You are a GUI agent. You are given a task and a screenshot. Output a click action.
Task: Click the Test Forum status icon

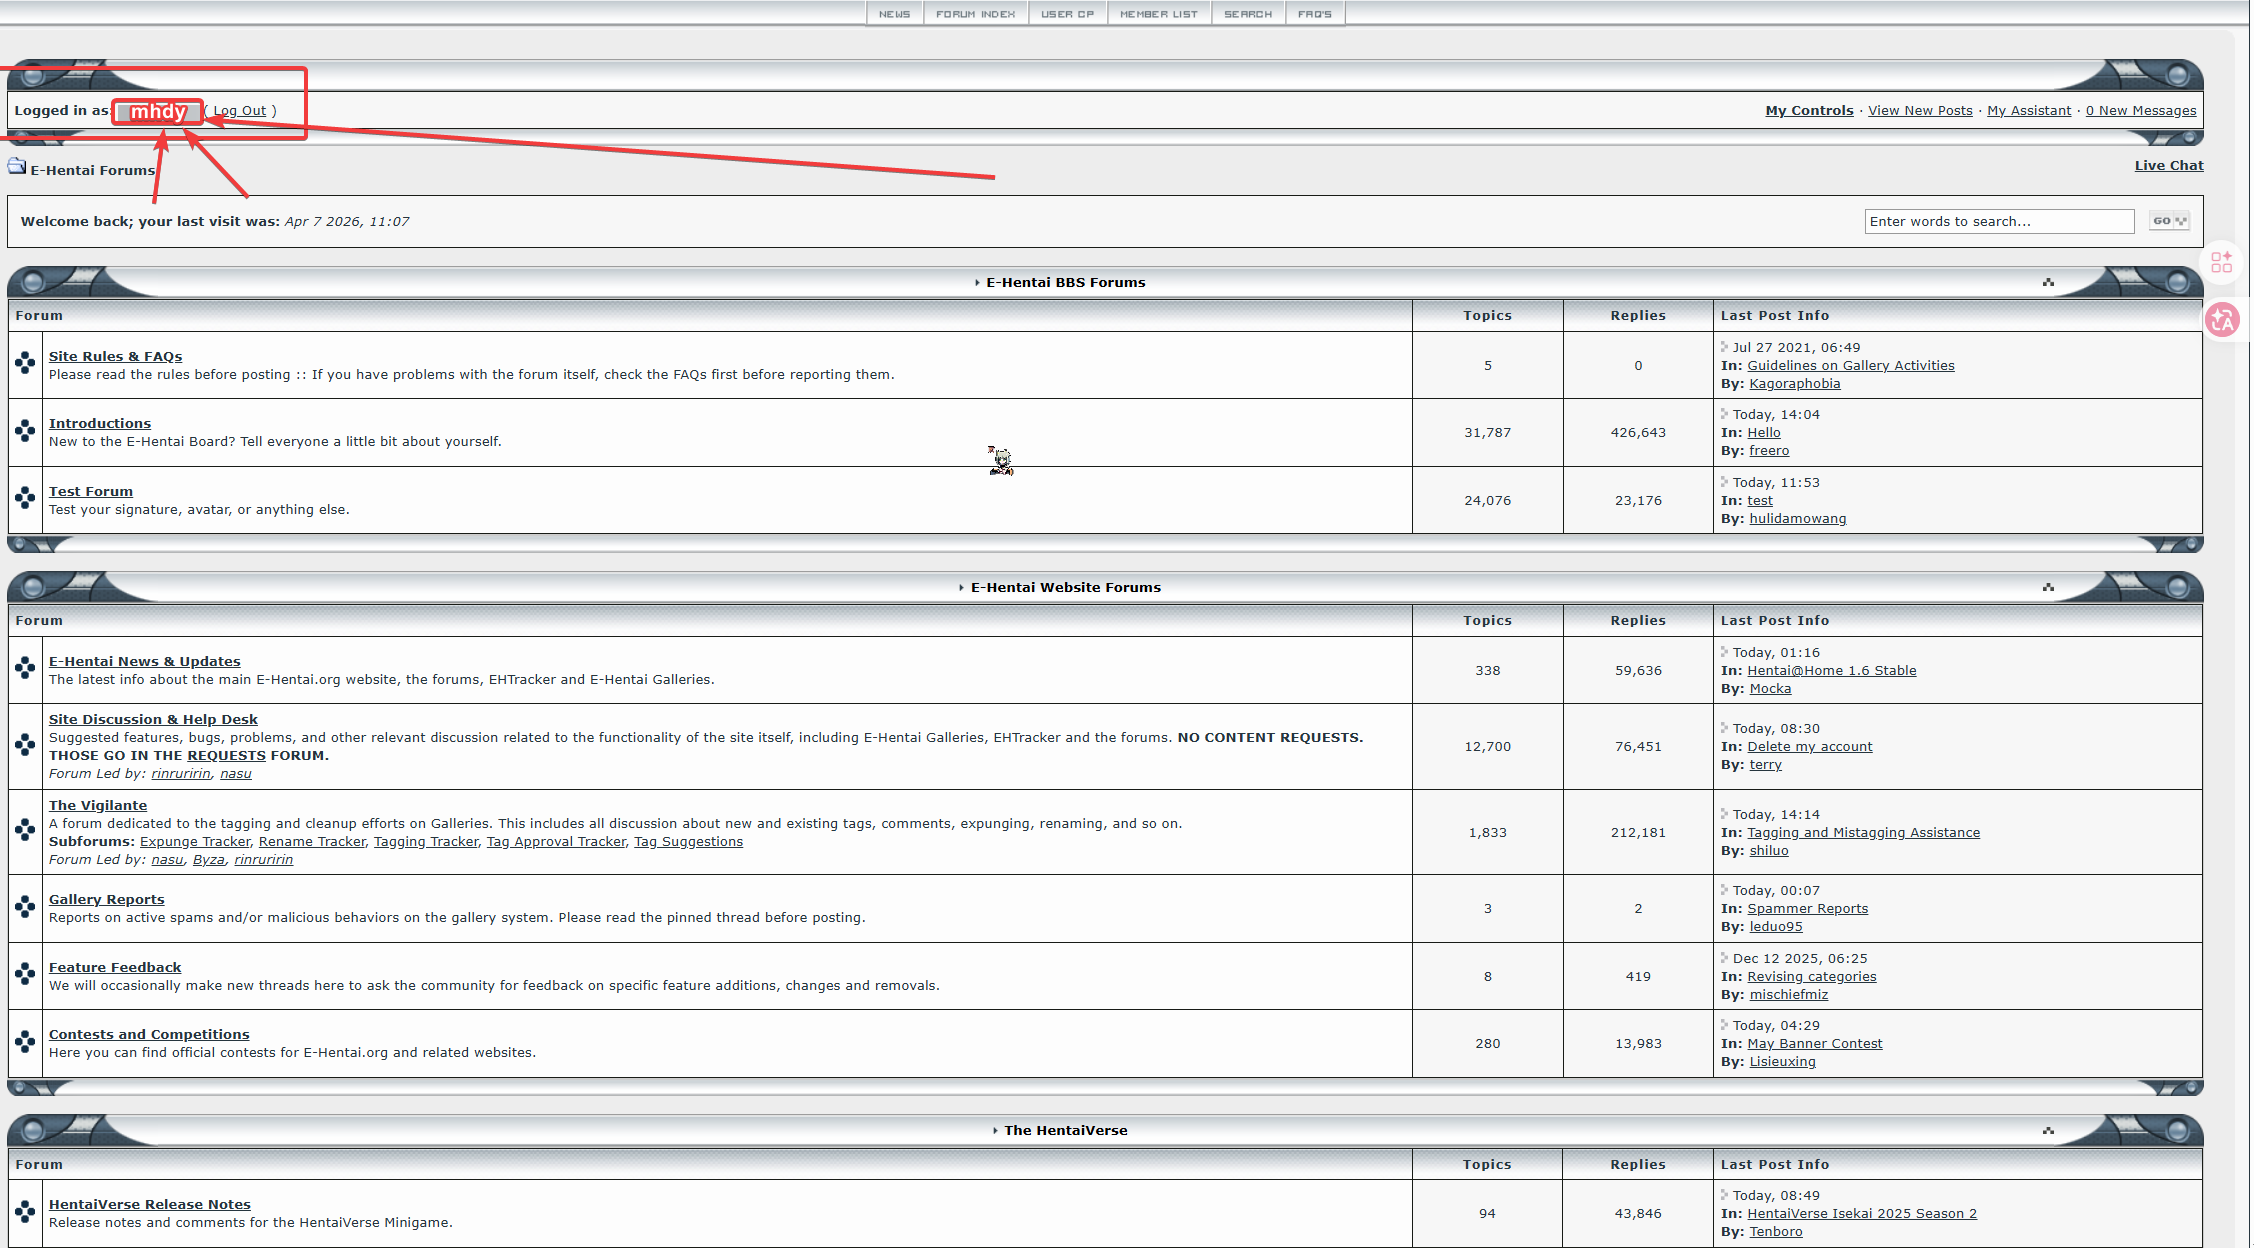click(x=25, y=499)
